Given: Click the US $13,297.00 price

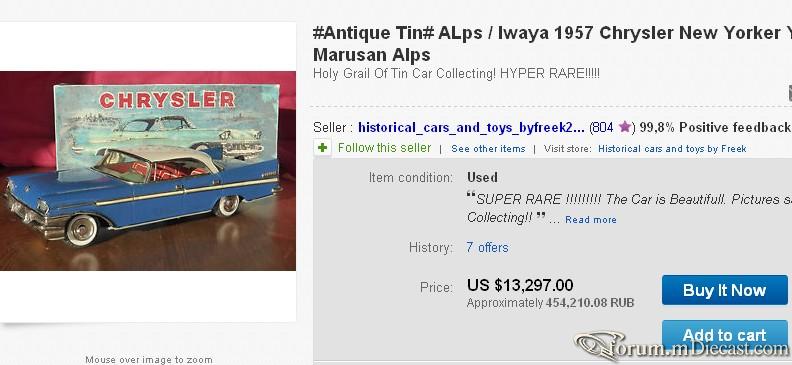Looking at the screenshot, I should click(520, 285).
